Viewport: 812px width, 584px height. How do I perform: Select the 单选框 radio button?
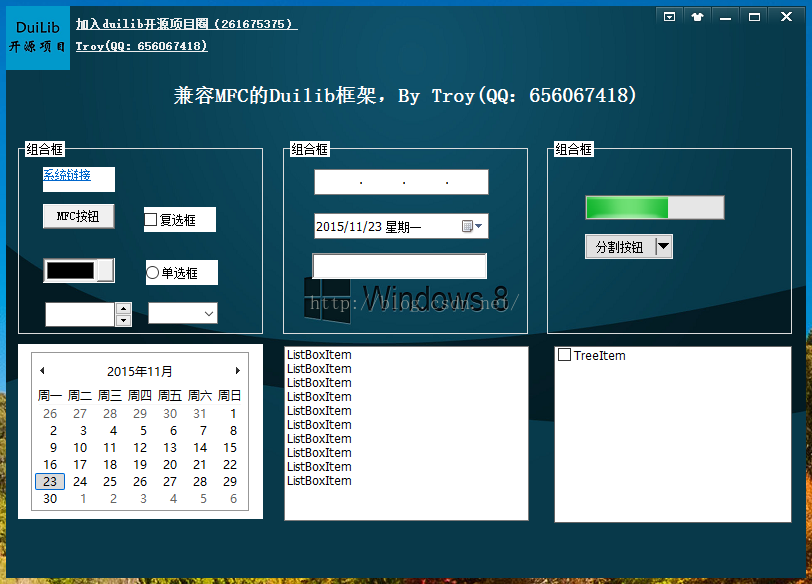point(153,273)
